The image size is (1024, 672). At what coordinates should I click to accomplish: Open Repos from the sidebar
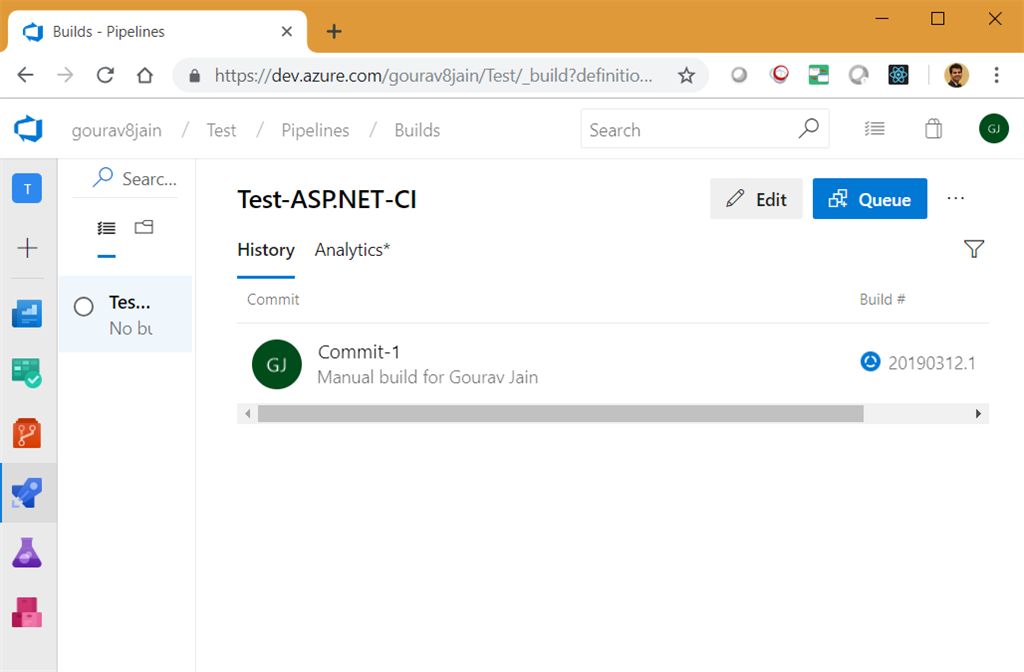tap(27, 433)
